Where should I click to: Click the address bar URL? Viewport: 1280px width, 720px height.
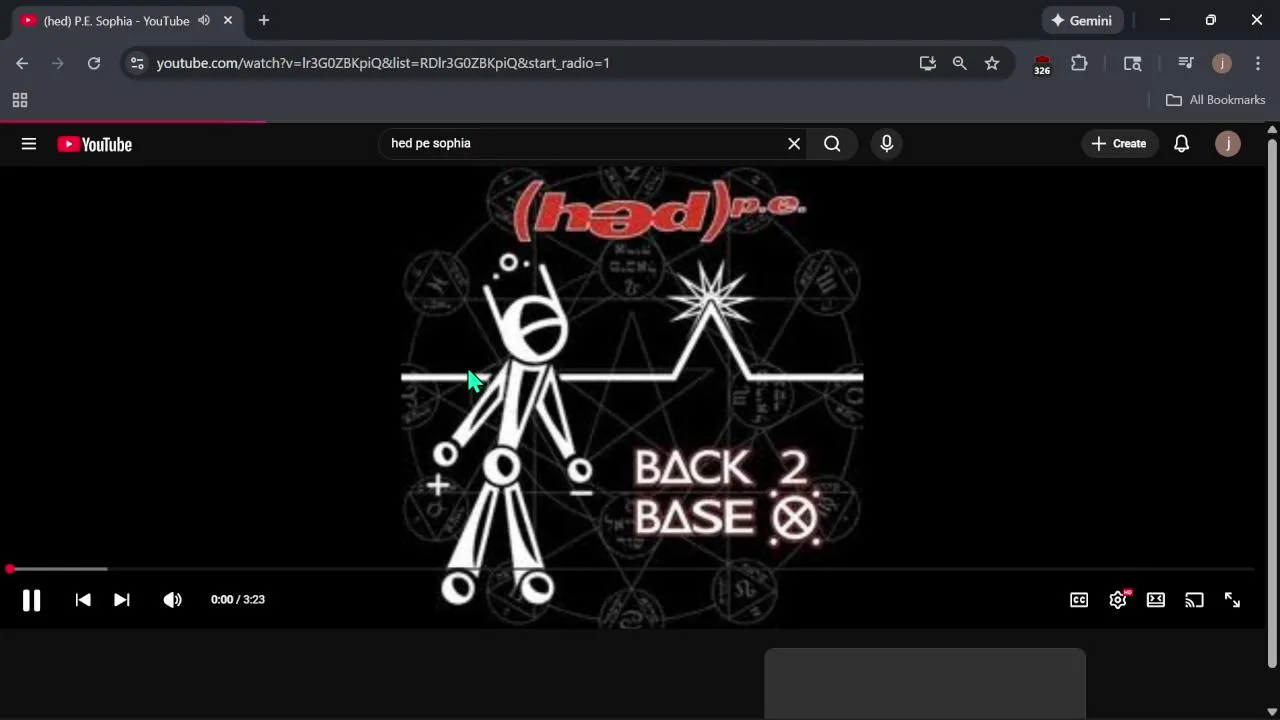(x=383, y=63)
